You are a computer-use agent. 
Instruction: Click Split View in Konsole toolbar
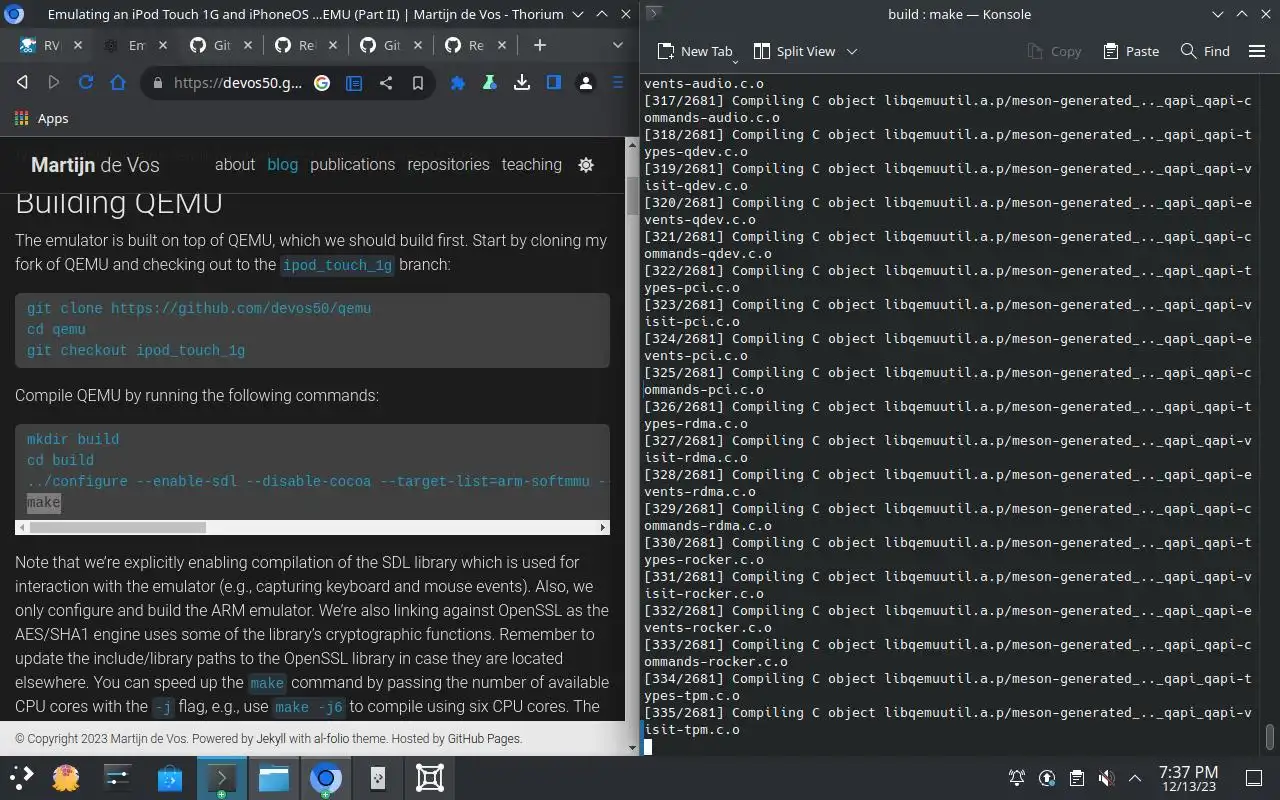[795, 51]
